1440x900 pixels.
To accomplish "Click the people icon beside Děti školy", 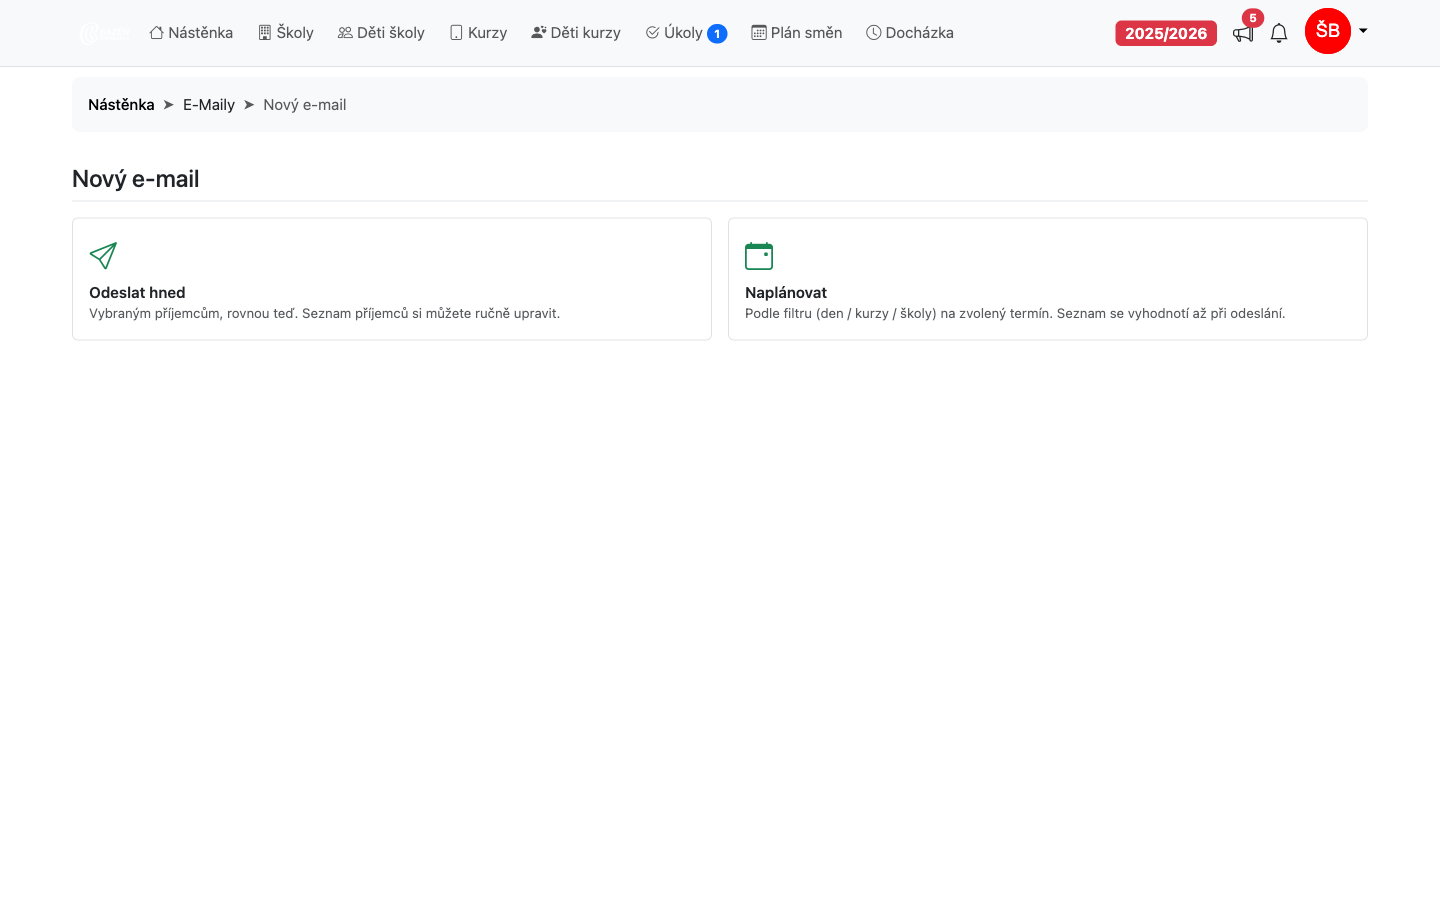I will [345, 33].
